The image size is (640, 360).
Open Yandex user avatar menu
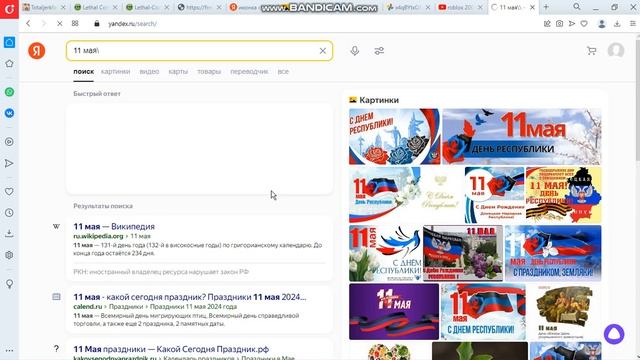coord(616,51)
